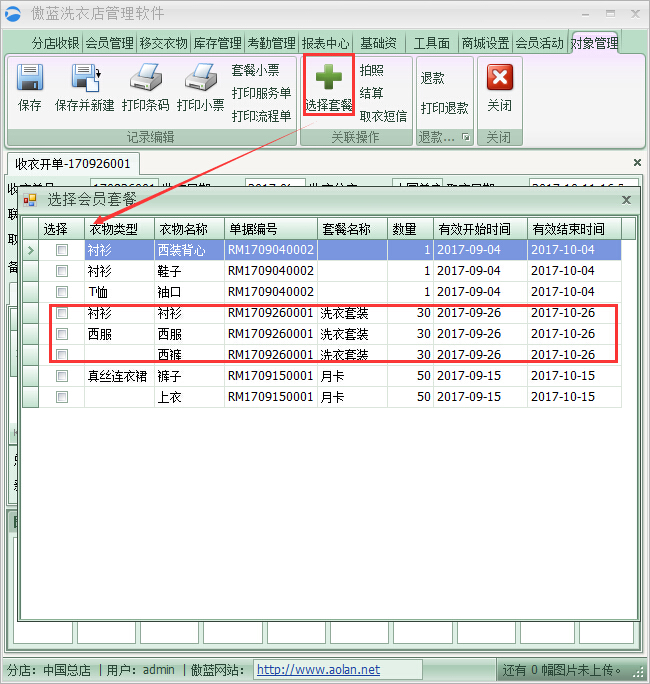This screenshot has width=650, height=684.
Task: Click the 保存 (Save) icon
Action: pyautogui.click(x=30, y=78)
